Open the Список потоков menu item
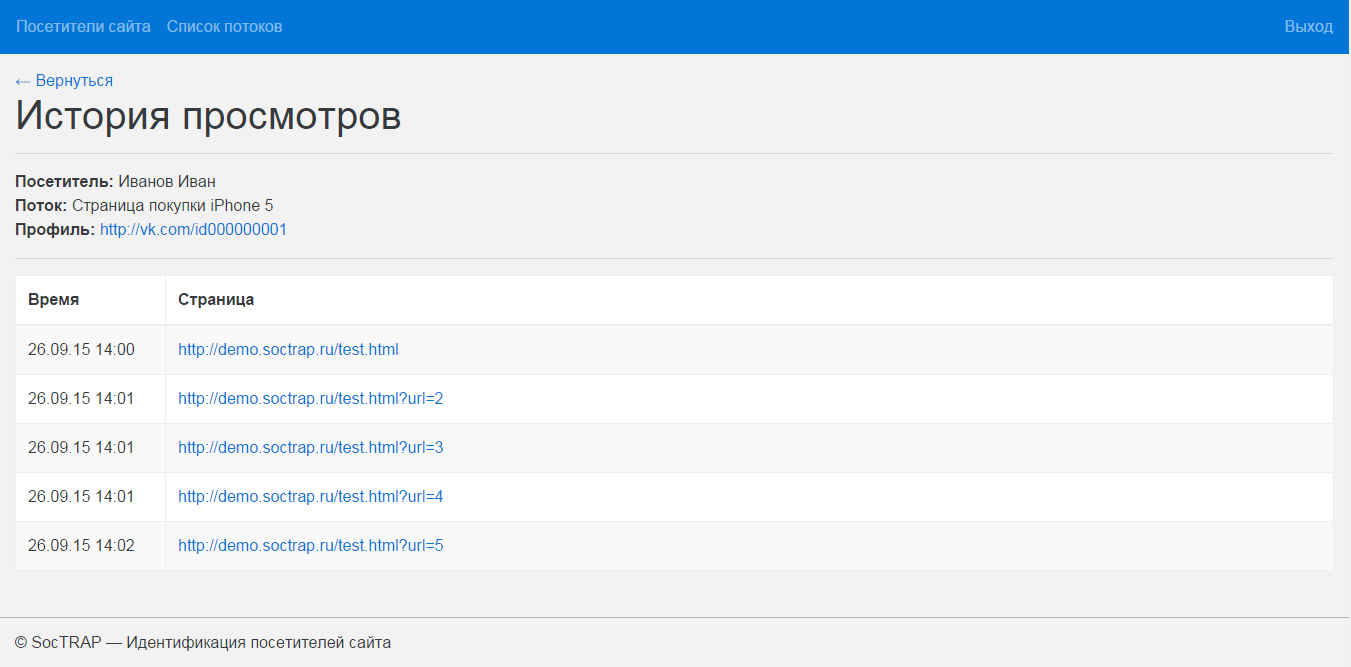The height and width of the screenshot is (667, 1351). [x=224, y=26]
